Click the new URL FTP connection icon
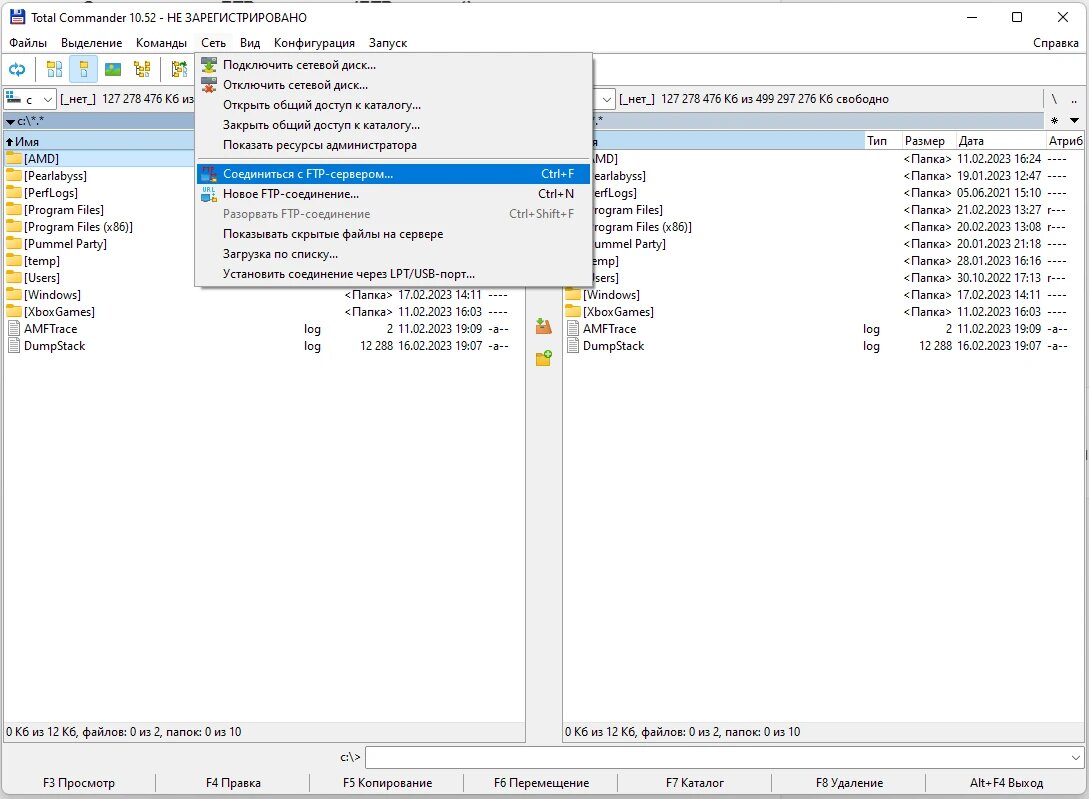This screenshot has height=799, width=1089. tap(208, 194)
